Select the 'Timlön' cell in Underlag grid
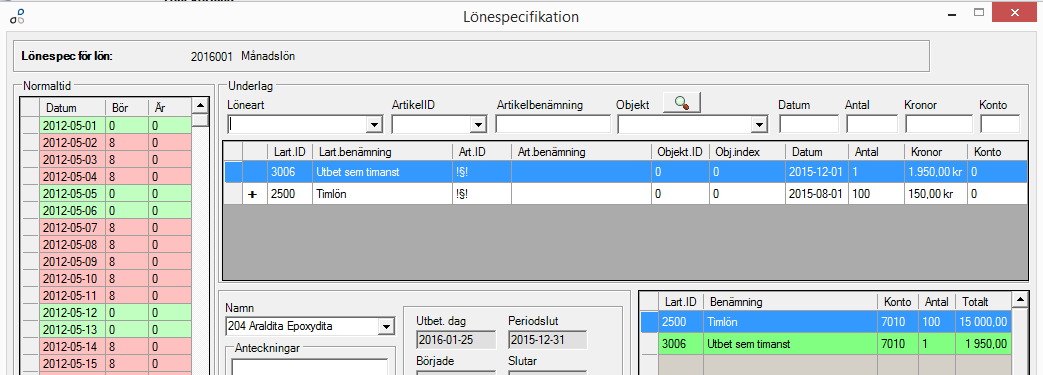Viewport: 1043px width, 375px height. point(382,193)
